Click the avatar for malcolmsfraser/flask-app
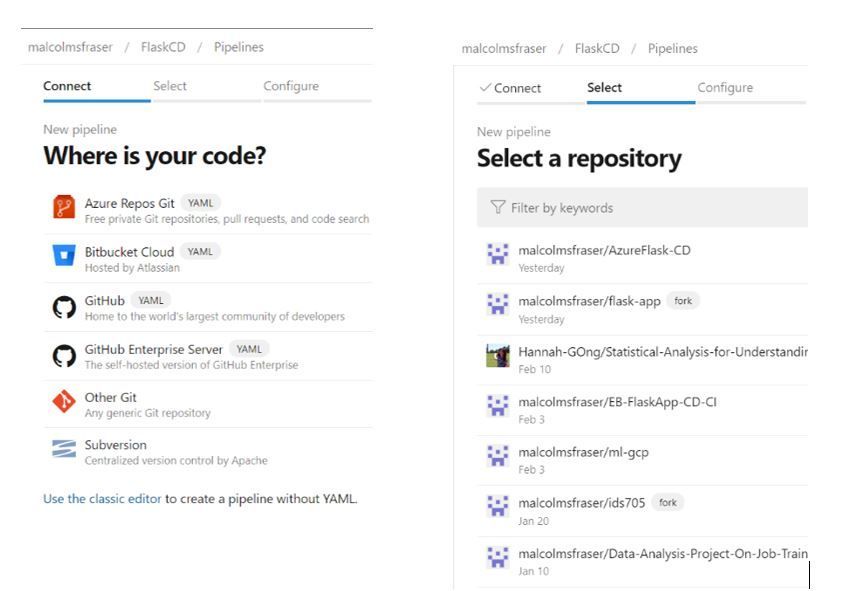Viewport: 860px width, 591px height. pos(497,304)
